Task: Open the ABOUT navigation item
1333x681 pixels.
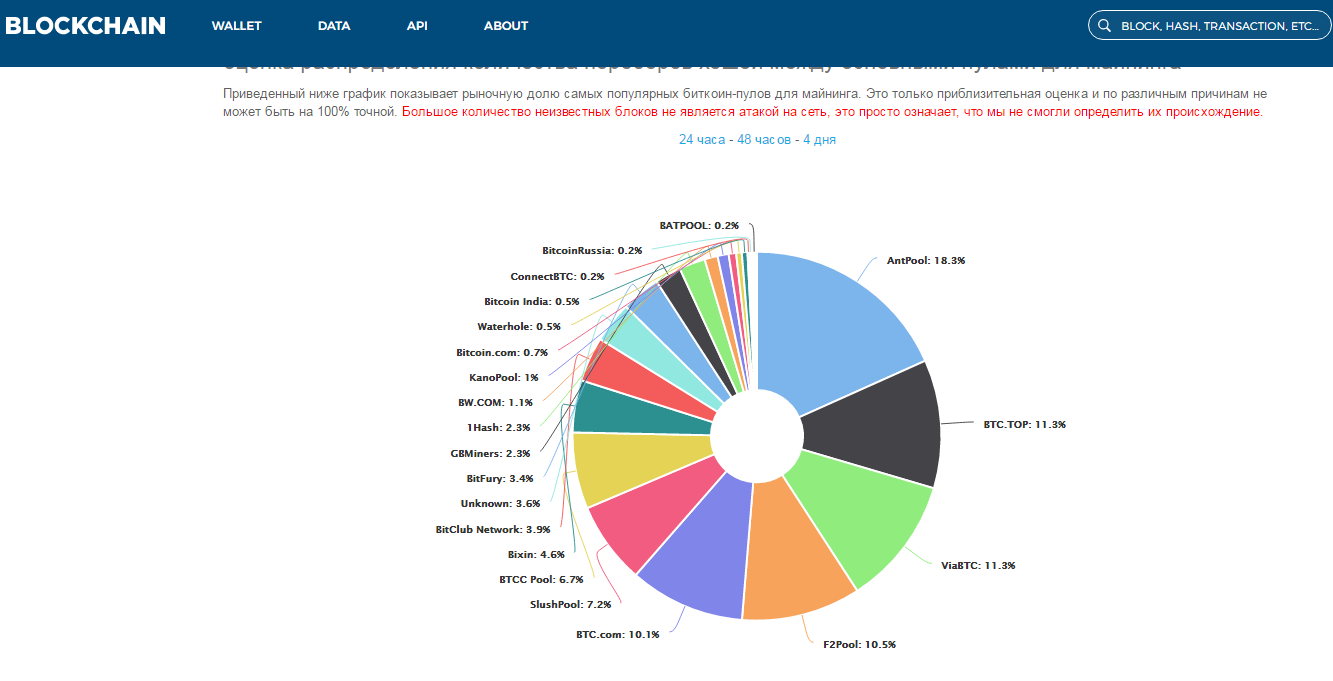Action: pos(505,26)
